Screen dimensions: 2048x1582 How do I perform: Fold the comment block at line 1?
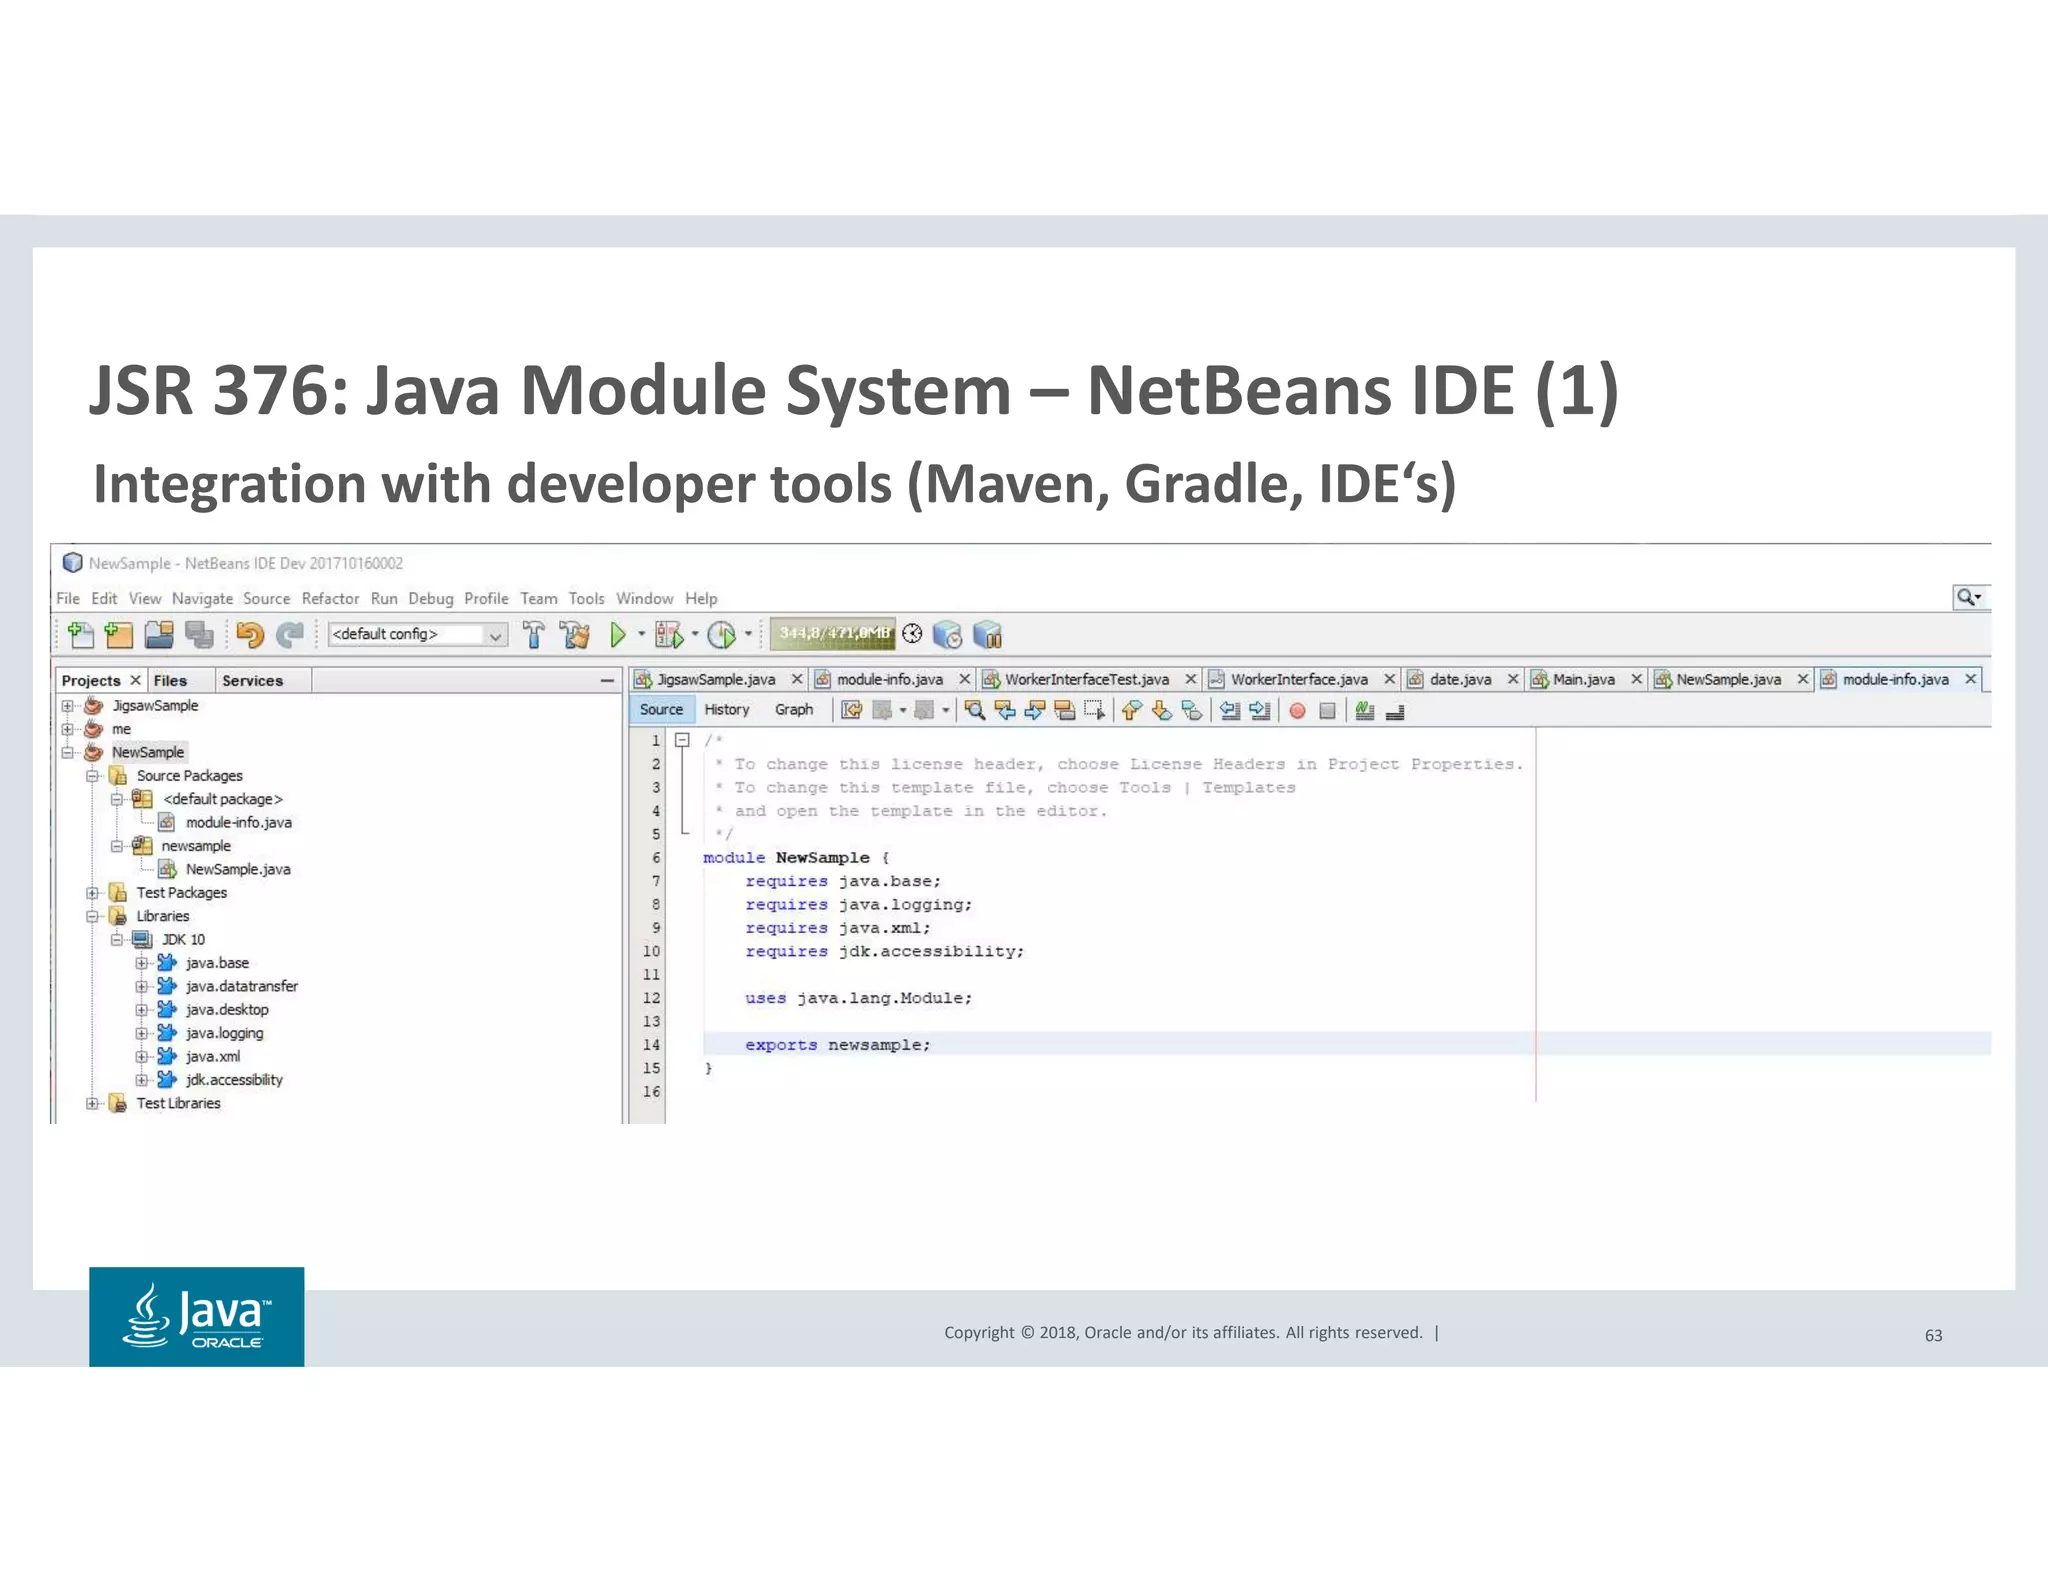tap(682, 740)
